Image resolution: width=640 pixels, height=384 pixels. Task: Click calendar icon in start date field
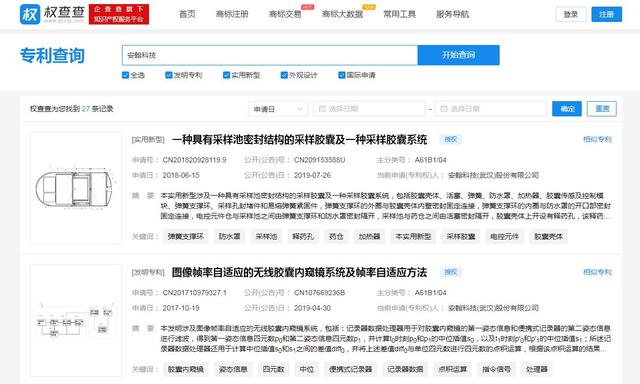point(322,109)
